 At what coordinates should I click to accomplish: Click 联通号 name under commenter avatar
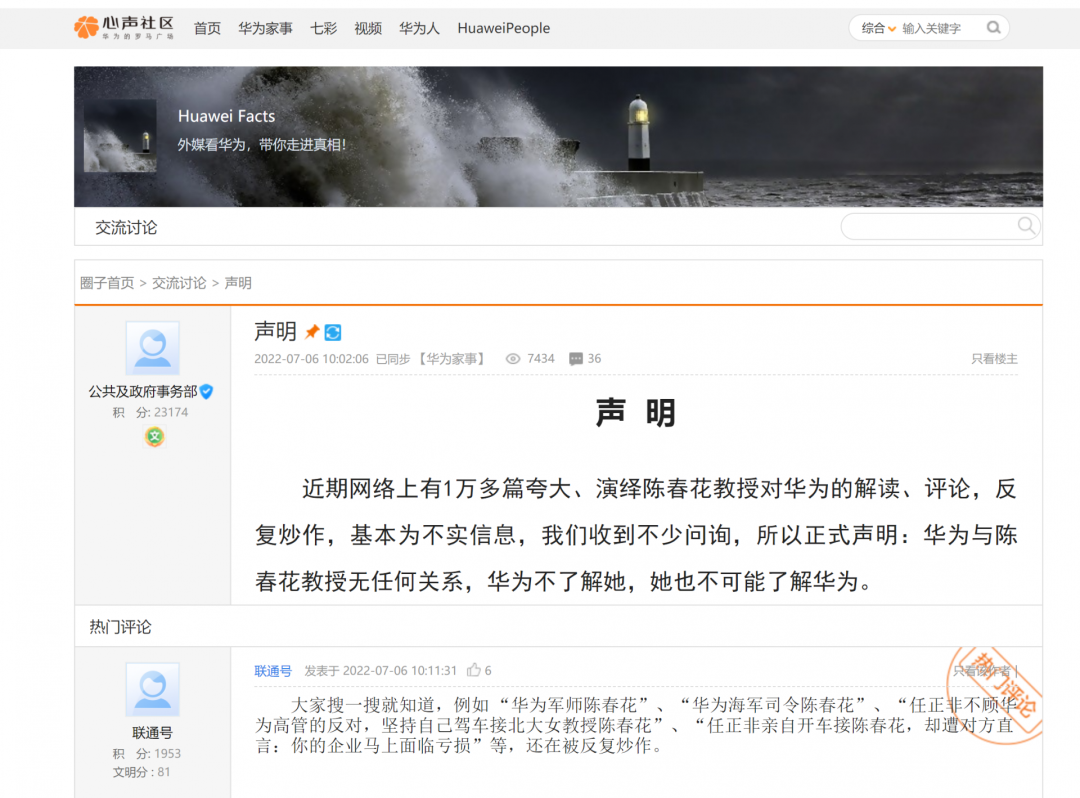pyautogui.click(x=152, y=733)
